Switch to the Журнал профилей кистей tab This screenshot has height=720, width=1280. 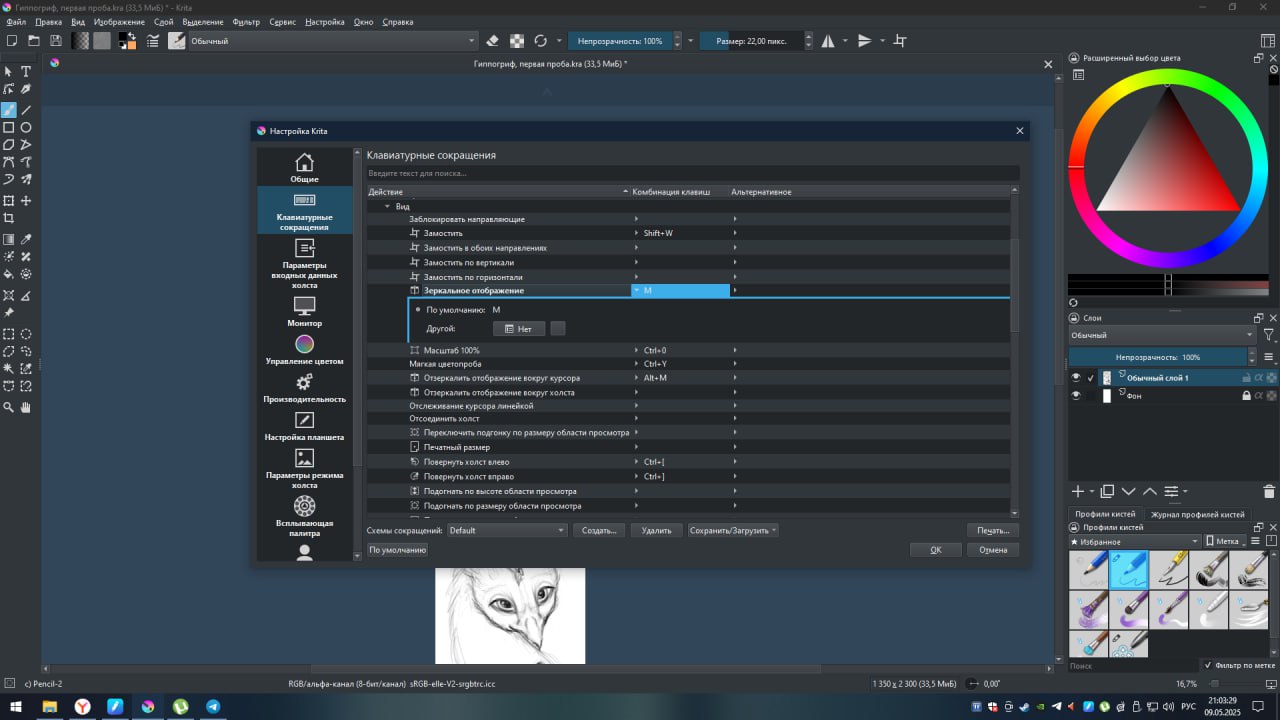1197,514
